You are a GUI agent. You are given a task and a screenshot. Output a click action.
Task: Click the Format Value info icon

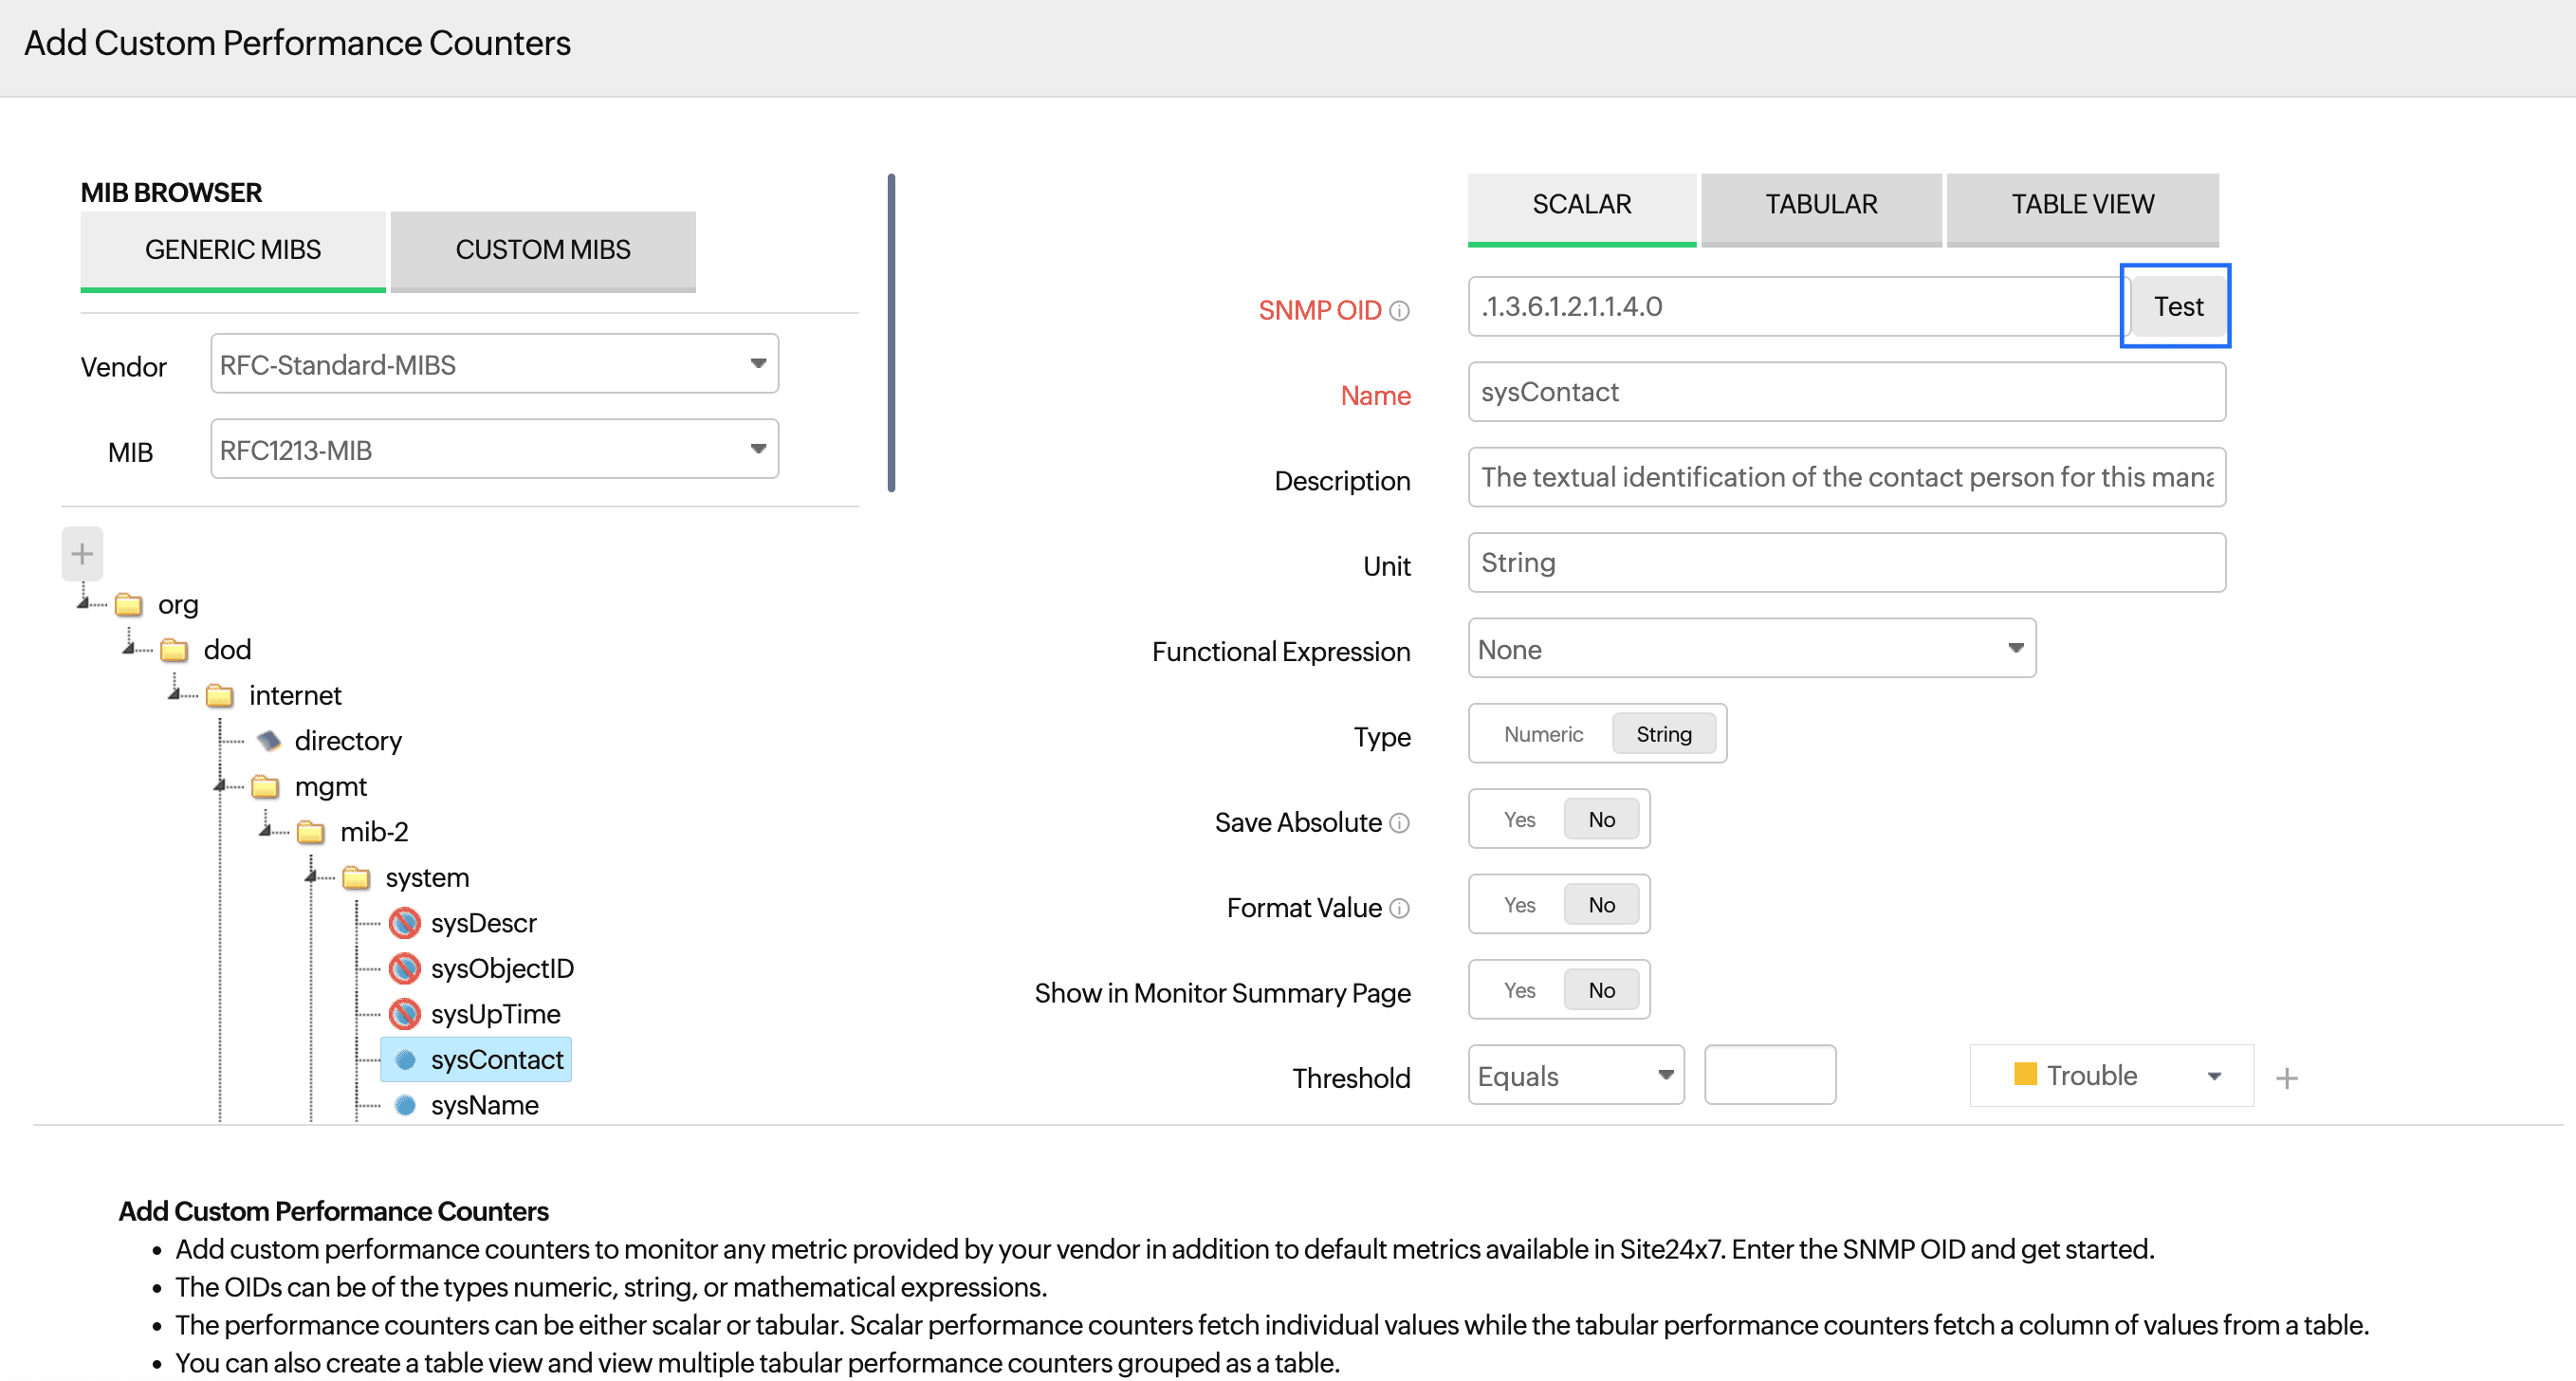click(1399, 908)
